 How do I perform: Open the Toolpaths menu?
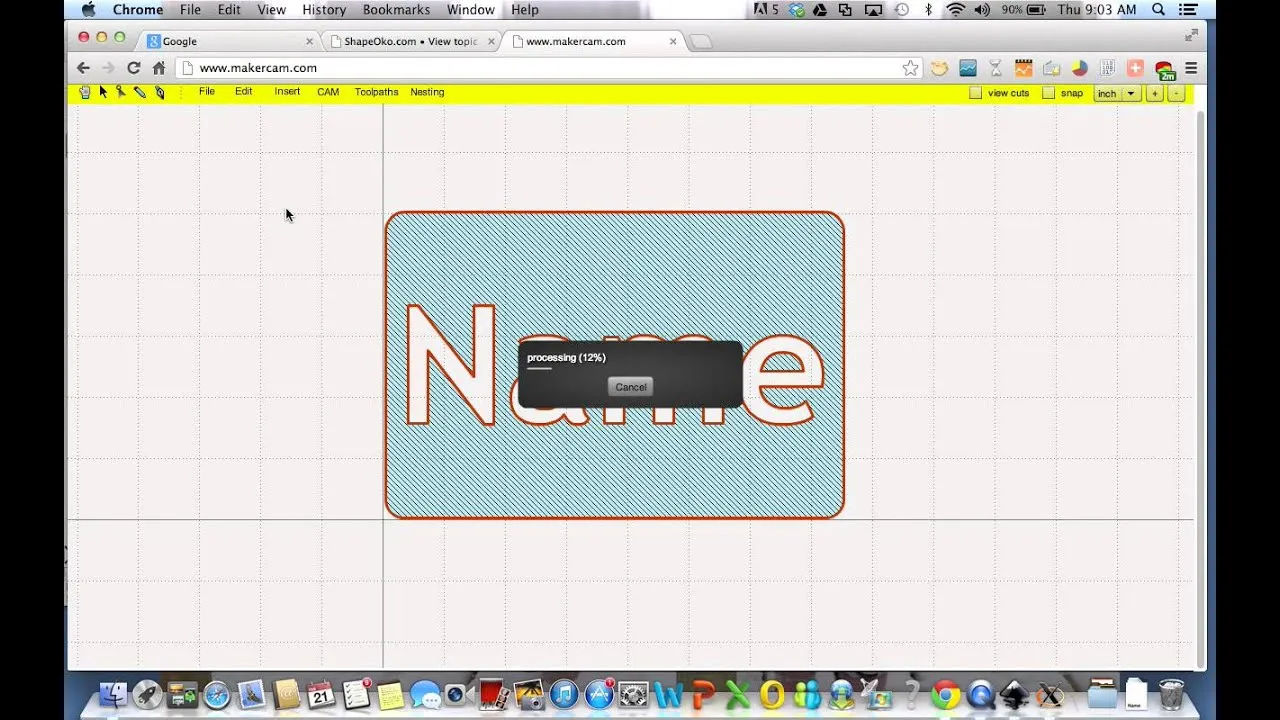[x=376, y=91]
